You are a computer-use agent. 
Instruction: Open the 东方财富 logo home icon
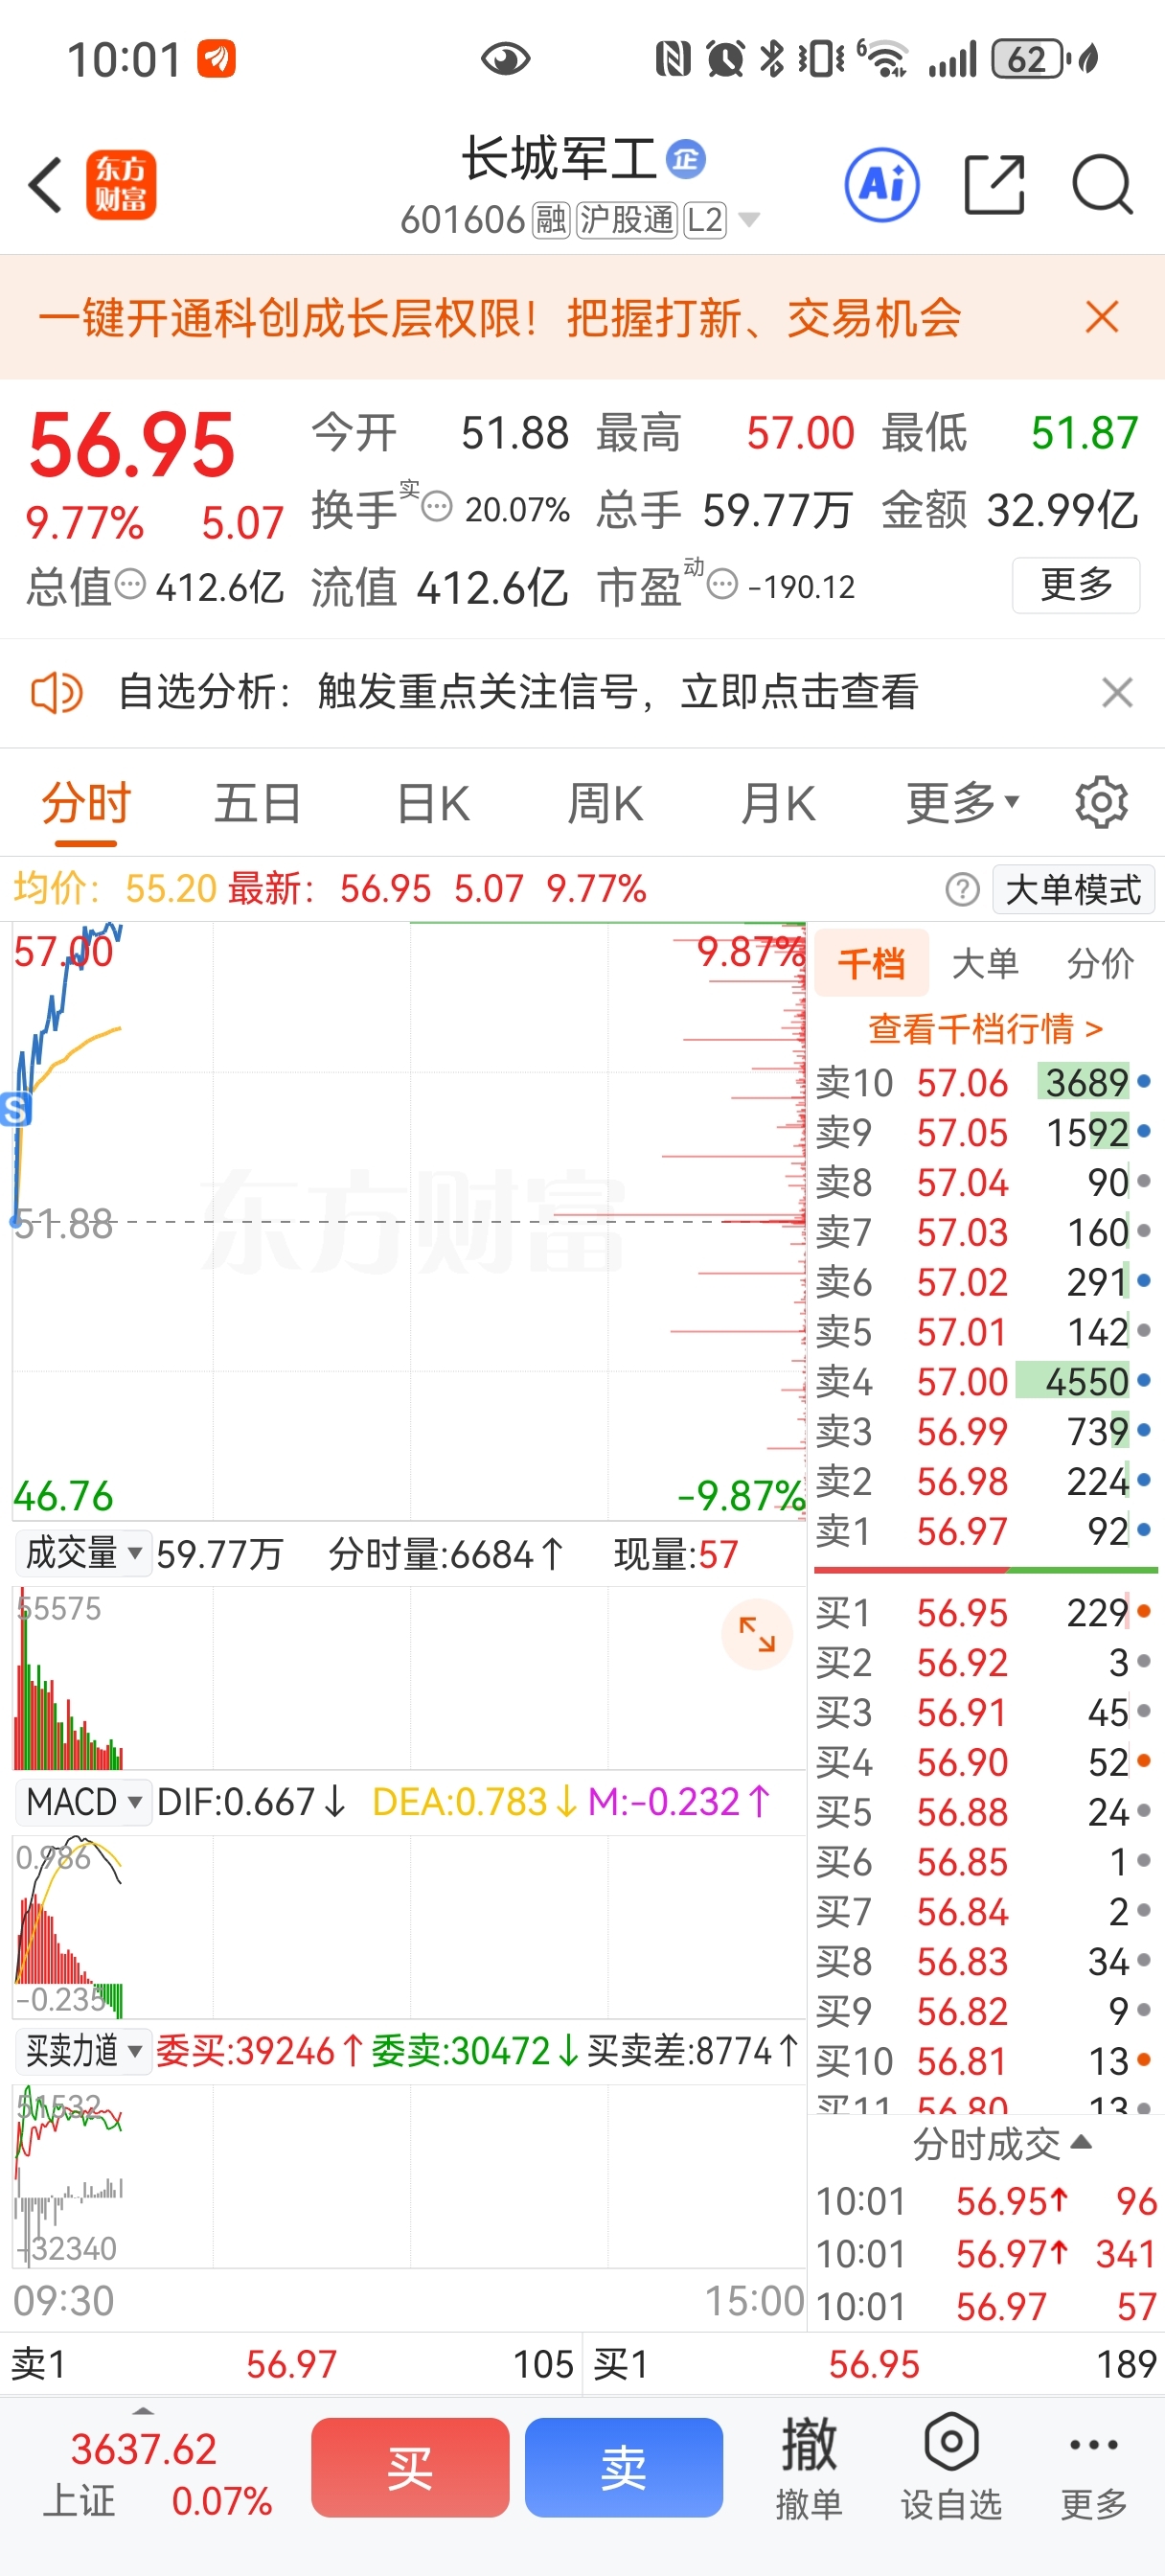[x=121, y=185]
